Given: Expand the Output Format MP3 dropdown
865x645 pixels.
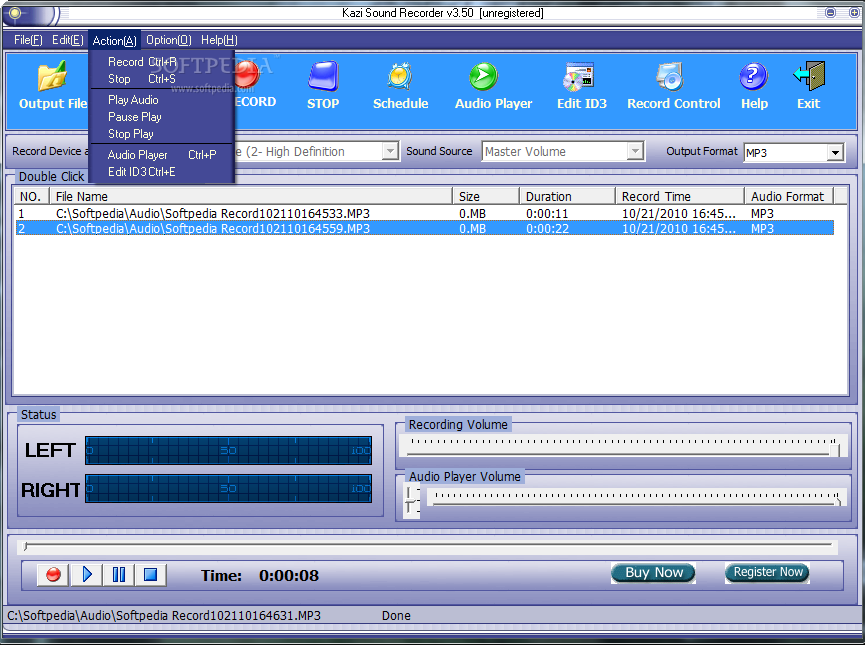Looking at the screenshot, I should click(x=835, y=152).
